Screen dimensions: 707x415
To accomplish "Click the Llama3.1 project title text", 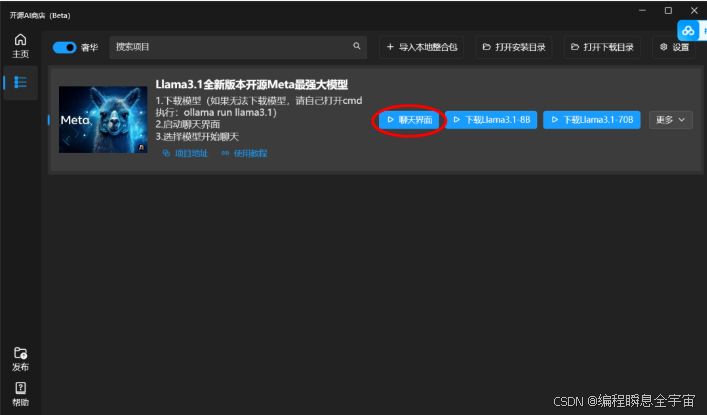I will (252, 84).
